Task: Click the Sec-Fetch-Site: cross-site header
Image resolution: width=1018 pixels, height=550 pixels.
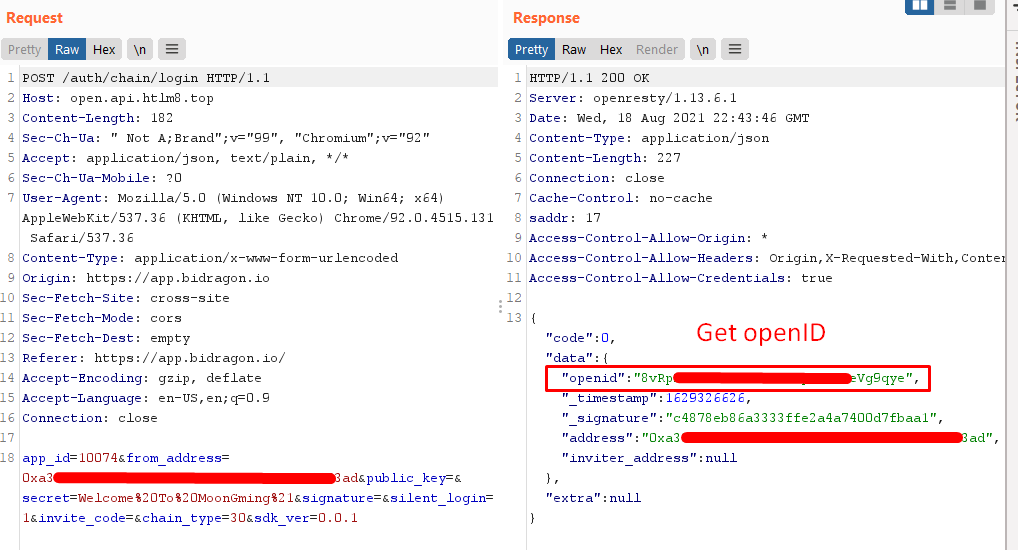Action: [x=125, y=298]
